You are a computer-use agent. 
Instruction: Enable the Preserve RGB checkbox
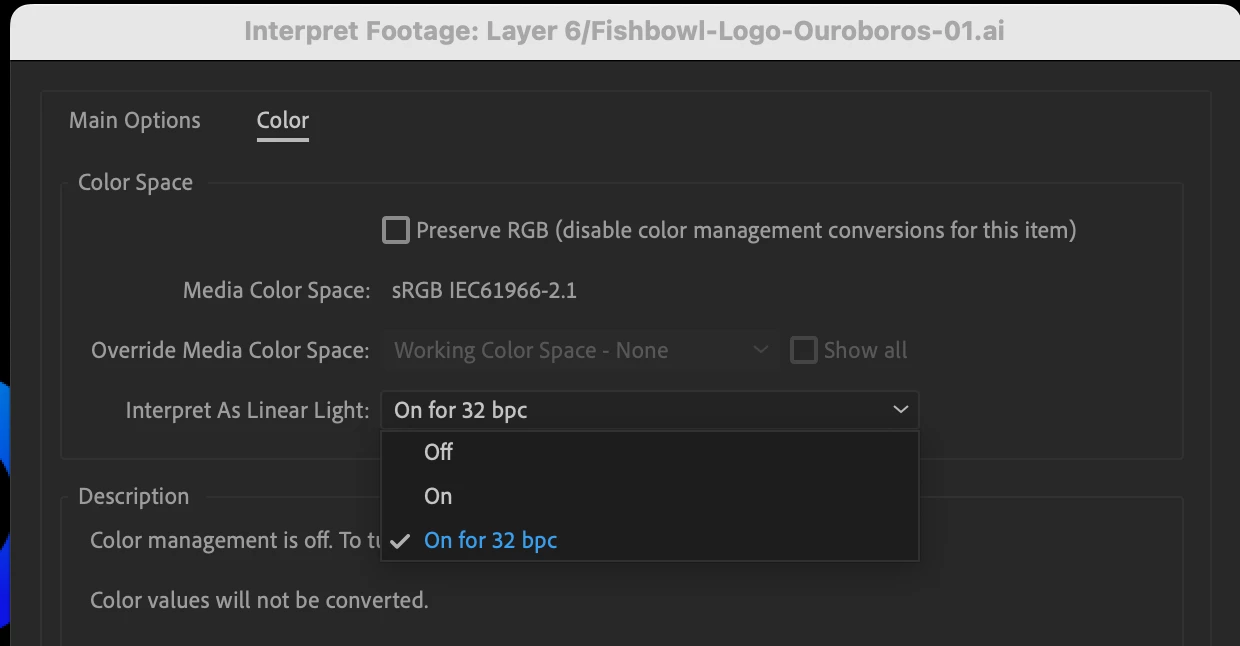coord(396,231)
